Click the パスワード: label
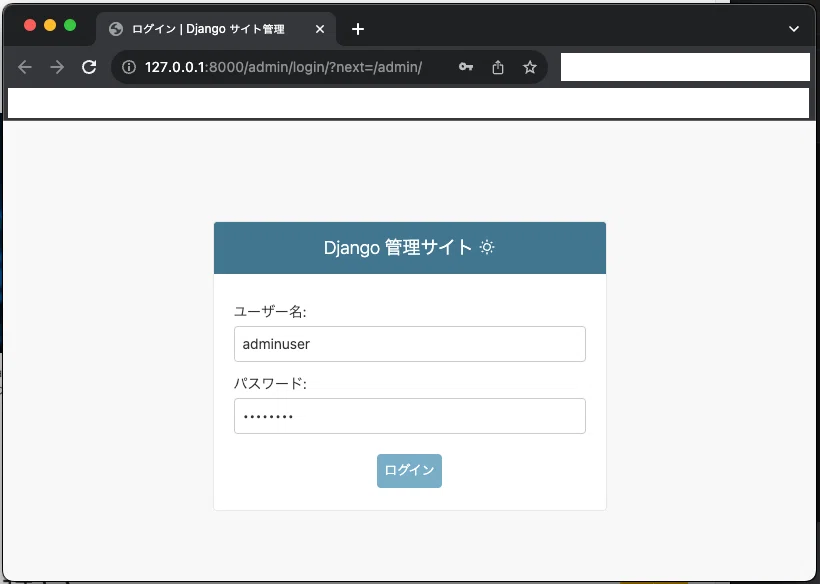 [x=270, y=384]
